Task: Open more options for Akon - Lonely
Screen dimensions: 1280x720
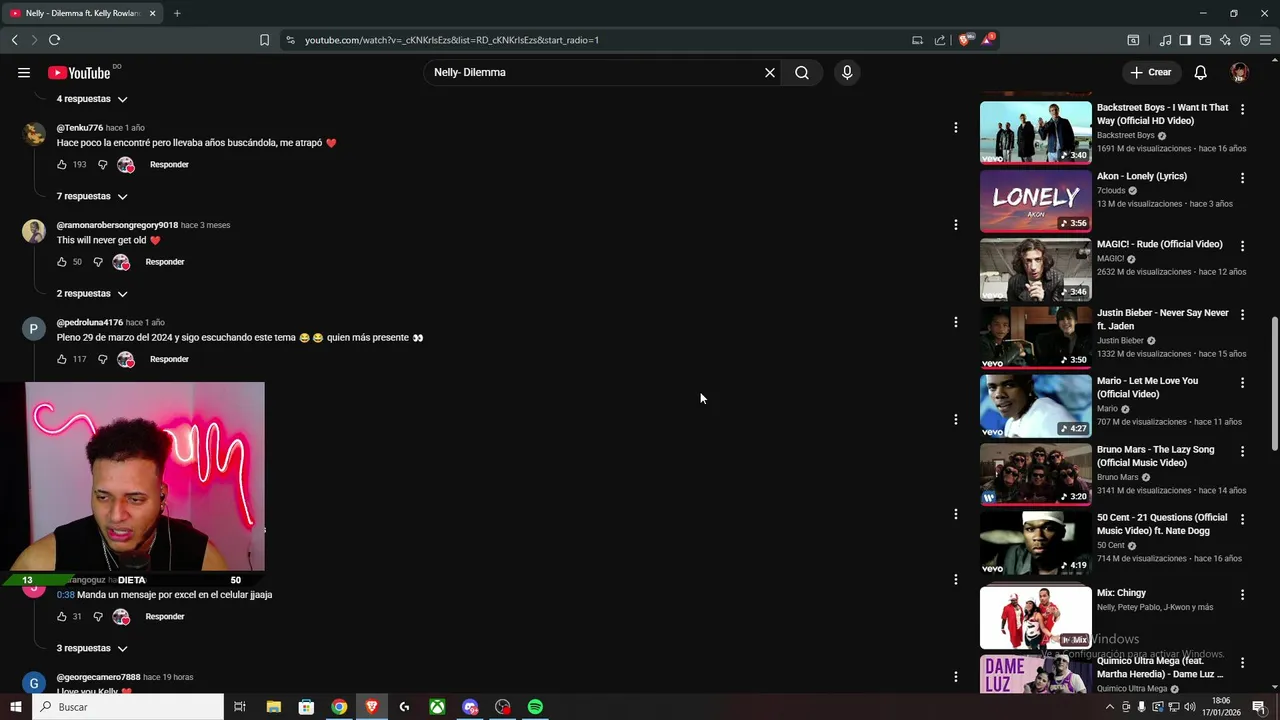Action: 1243,178
